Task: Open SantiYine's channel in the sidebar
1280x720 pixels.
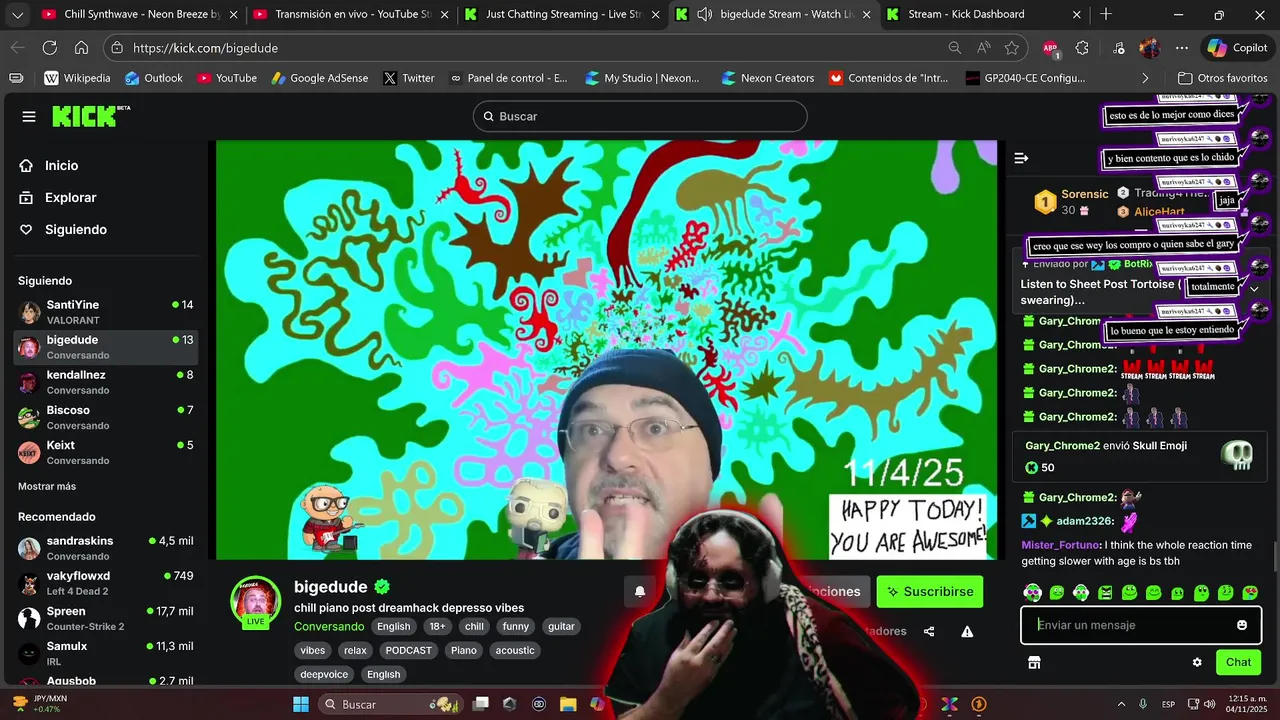Action: coord(108,312)
